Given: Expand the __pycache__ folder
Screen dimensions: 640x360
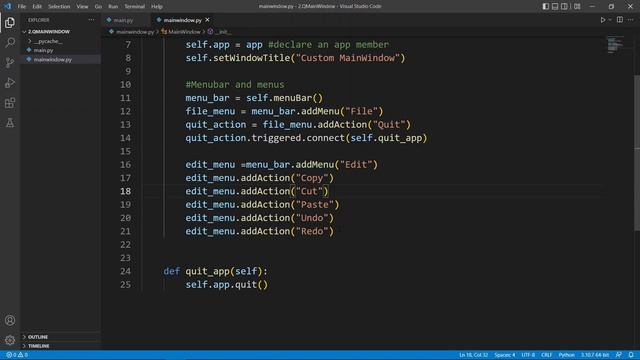Looking at the screenshot, I should pos(48,41).
